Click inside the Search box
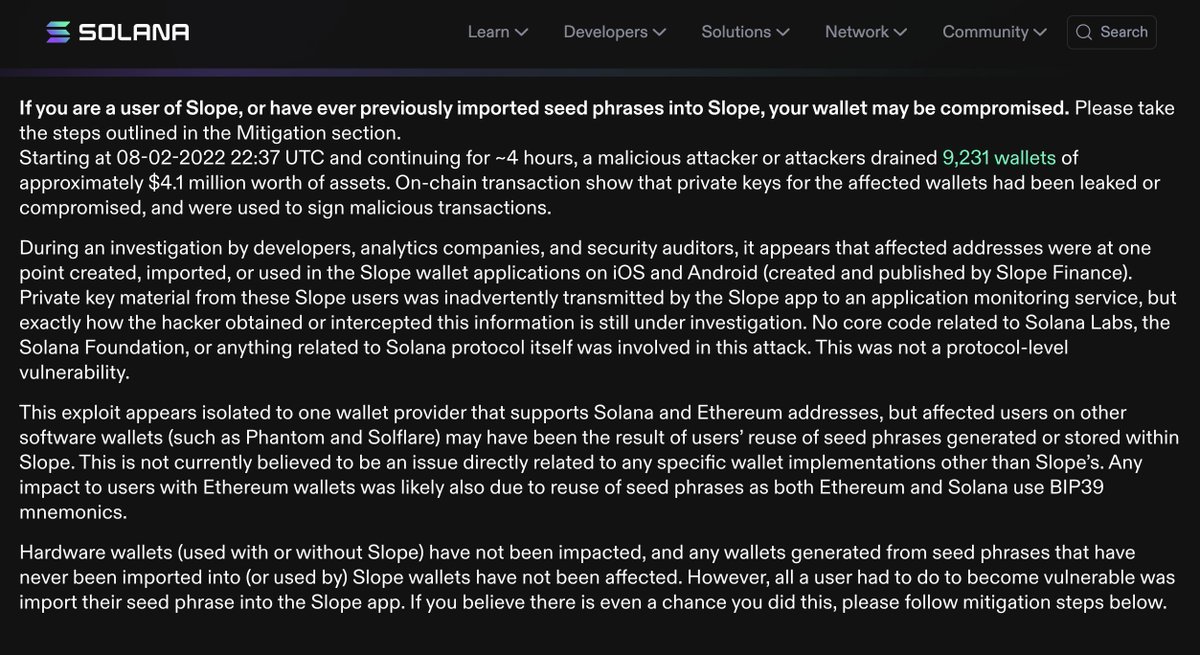Screen dimensions: 1200x655 click(1112, 32)
